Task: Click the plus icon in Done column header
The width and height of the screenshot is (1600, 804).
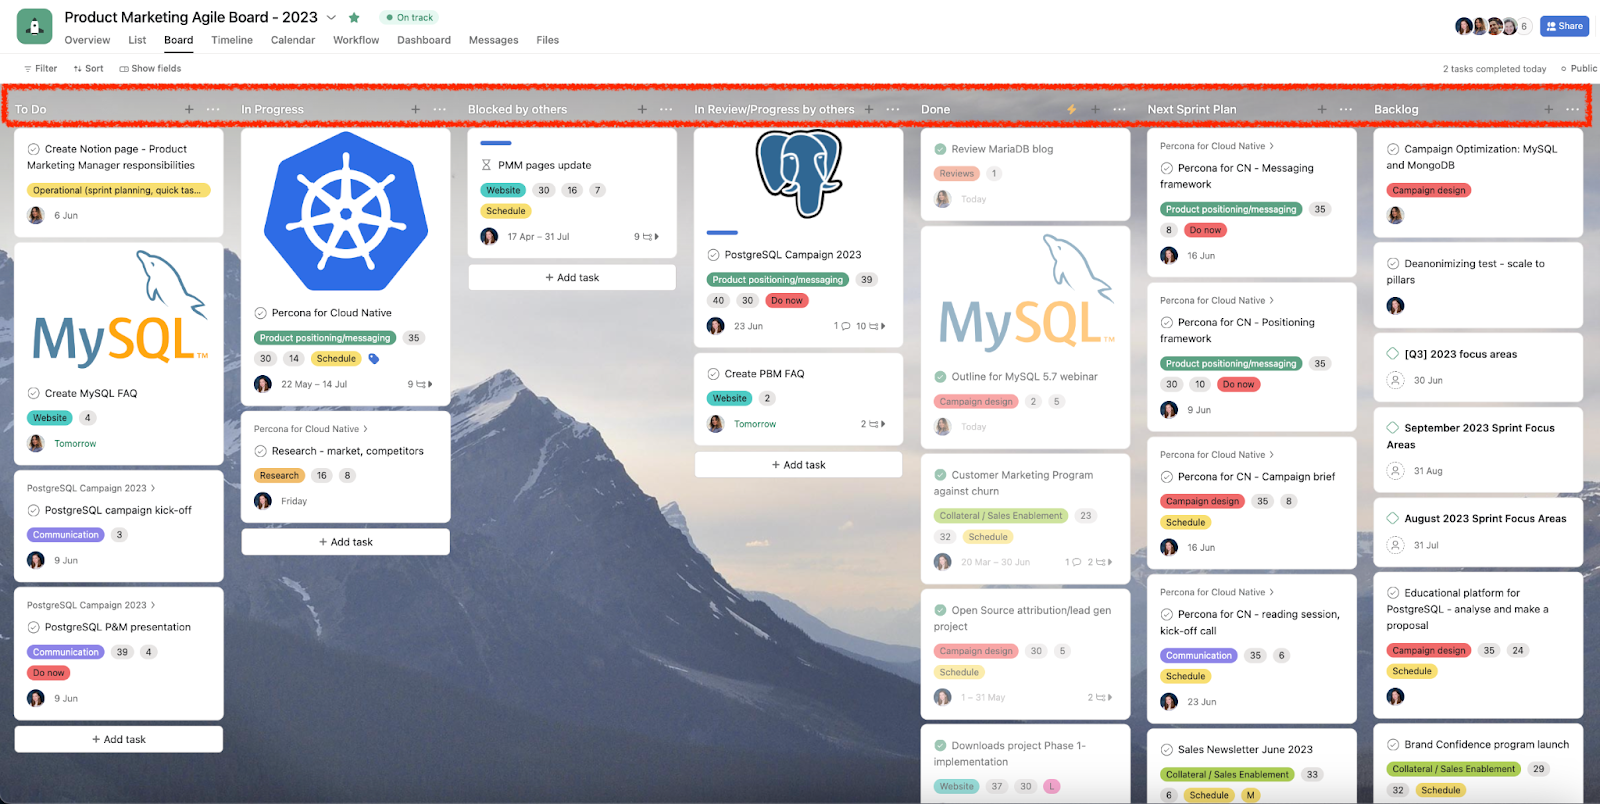Action: click(1095, 109)
